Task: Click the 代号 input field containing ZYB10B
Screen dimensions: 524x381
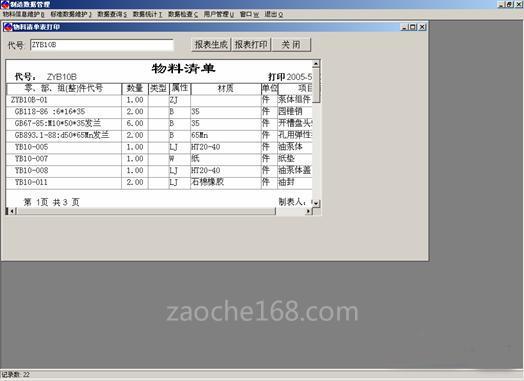Action: 102,45
